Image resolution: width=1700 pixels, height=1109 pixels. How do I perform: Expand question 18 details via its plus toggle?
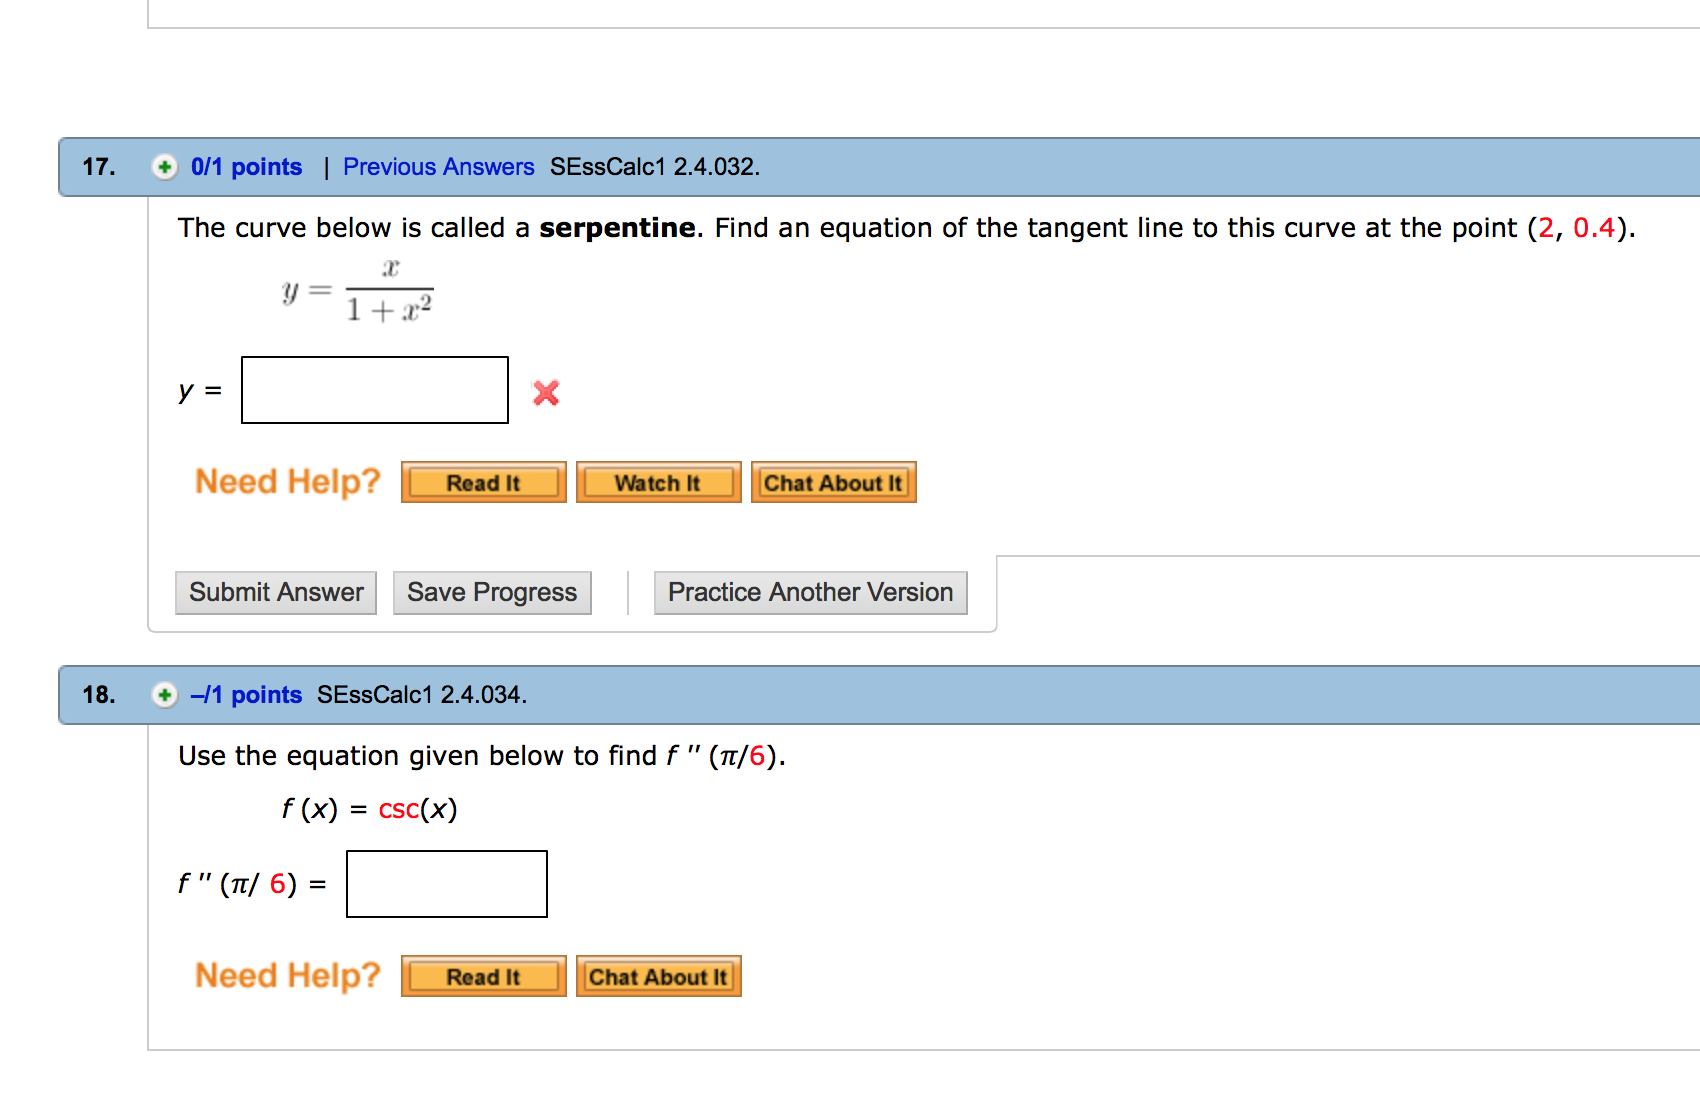click(163, 694)
